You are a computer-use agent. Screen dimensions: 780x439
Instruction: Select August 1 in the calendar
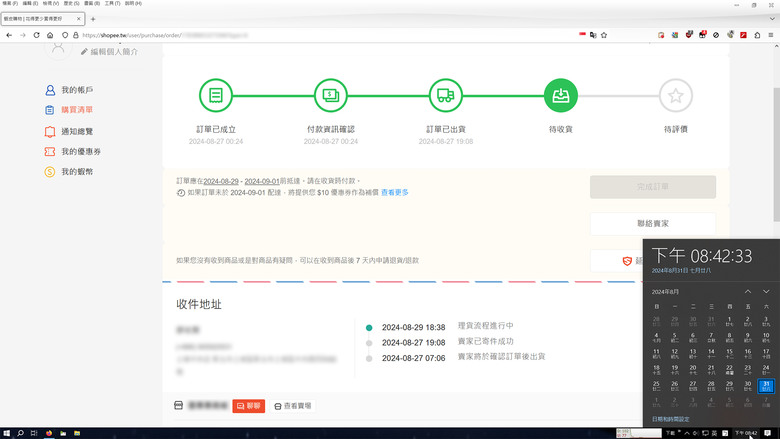pyautogui.click(x=729, y=321)
